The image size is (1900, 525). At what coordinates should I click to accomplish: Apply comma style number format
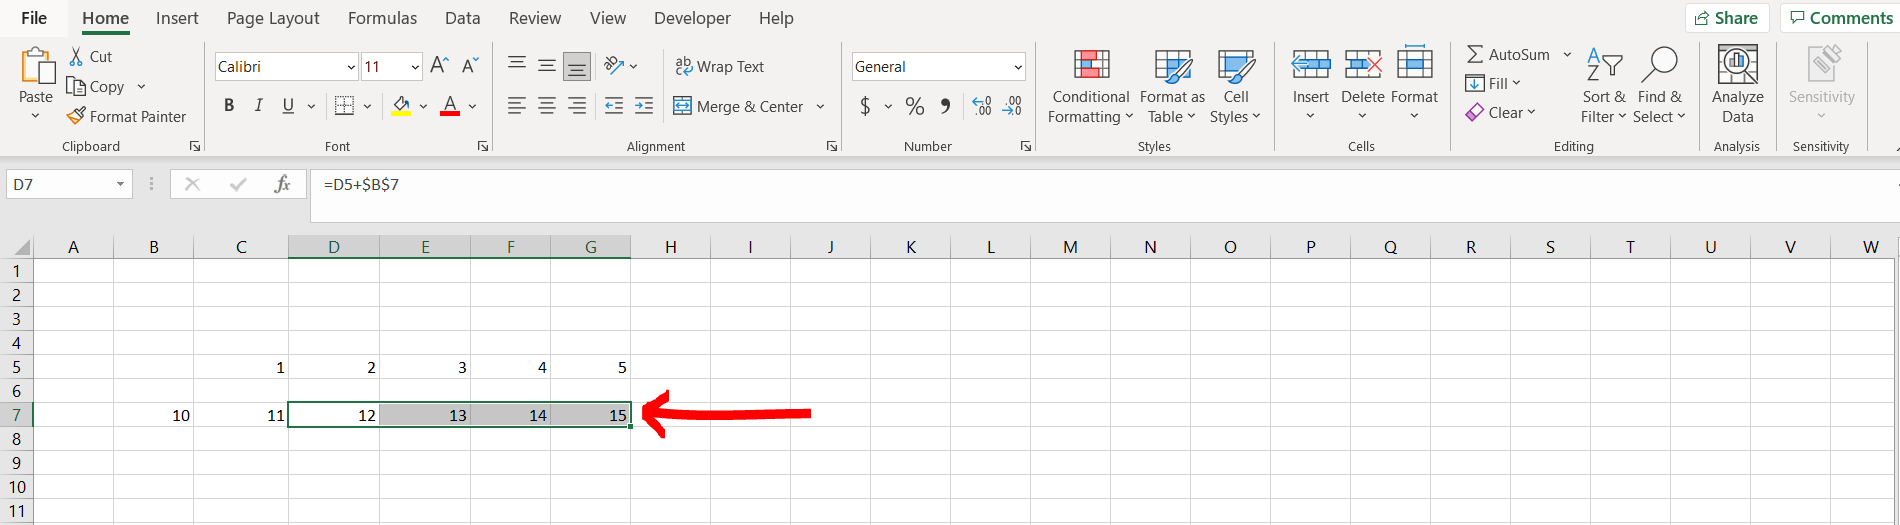coord(946,106)
